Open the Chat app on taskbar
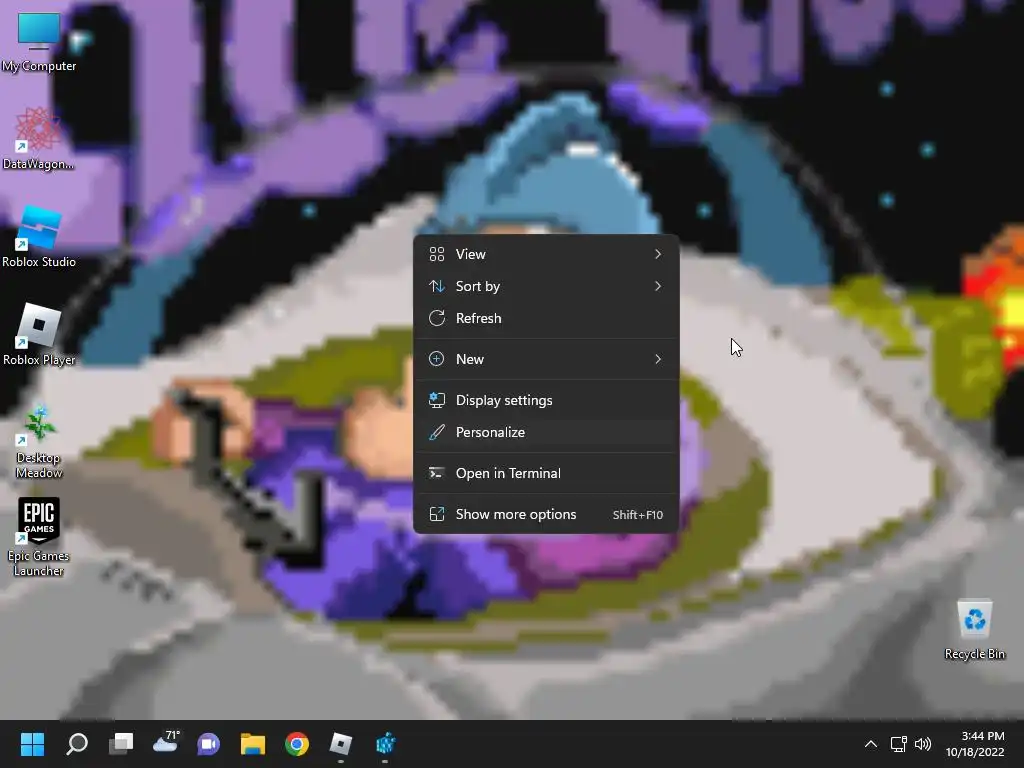Screen dimensions: 1024x768 209,744
